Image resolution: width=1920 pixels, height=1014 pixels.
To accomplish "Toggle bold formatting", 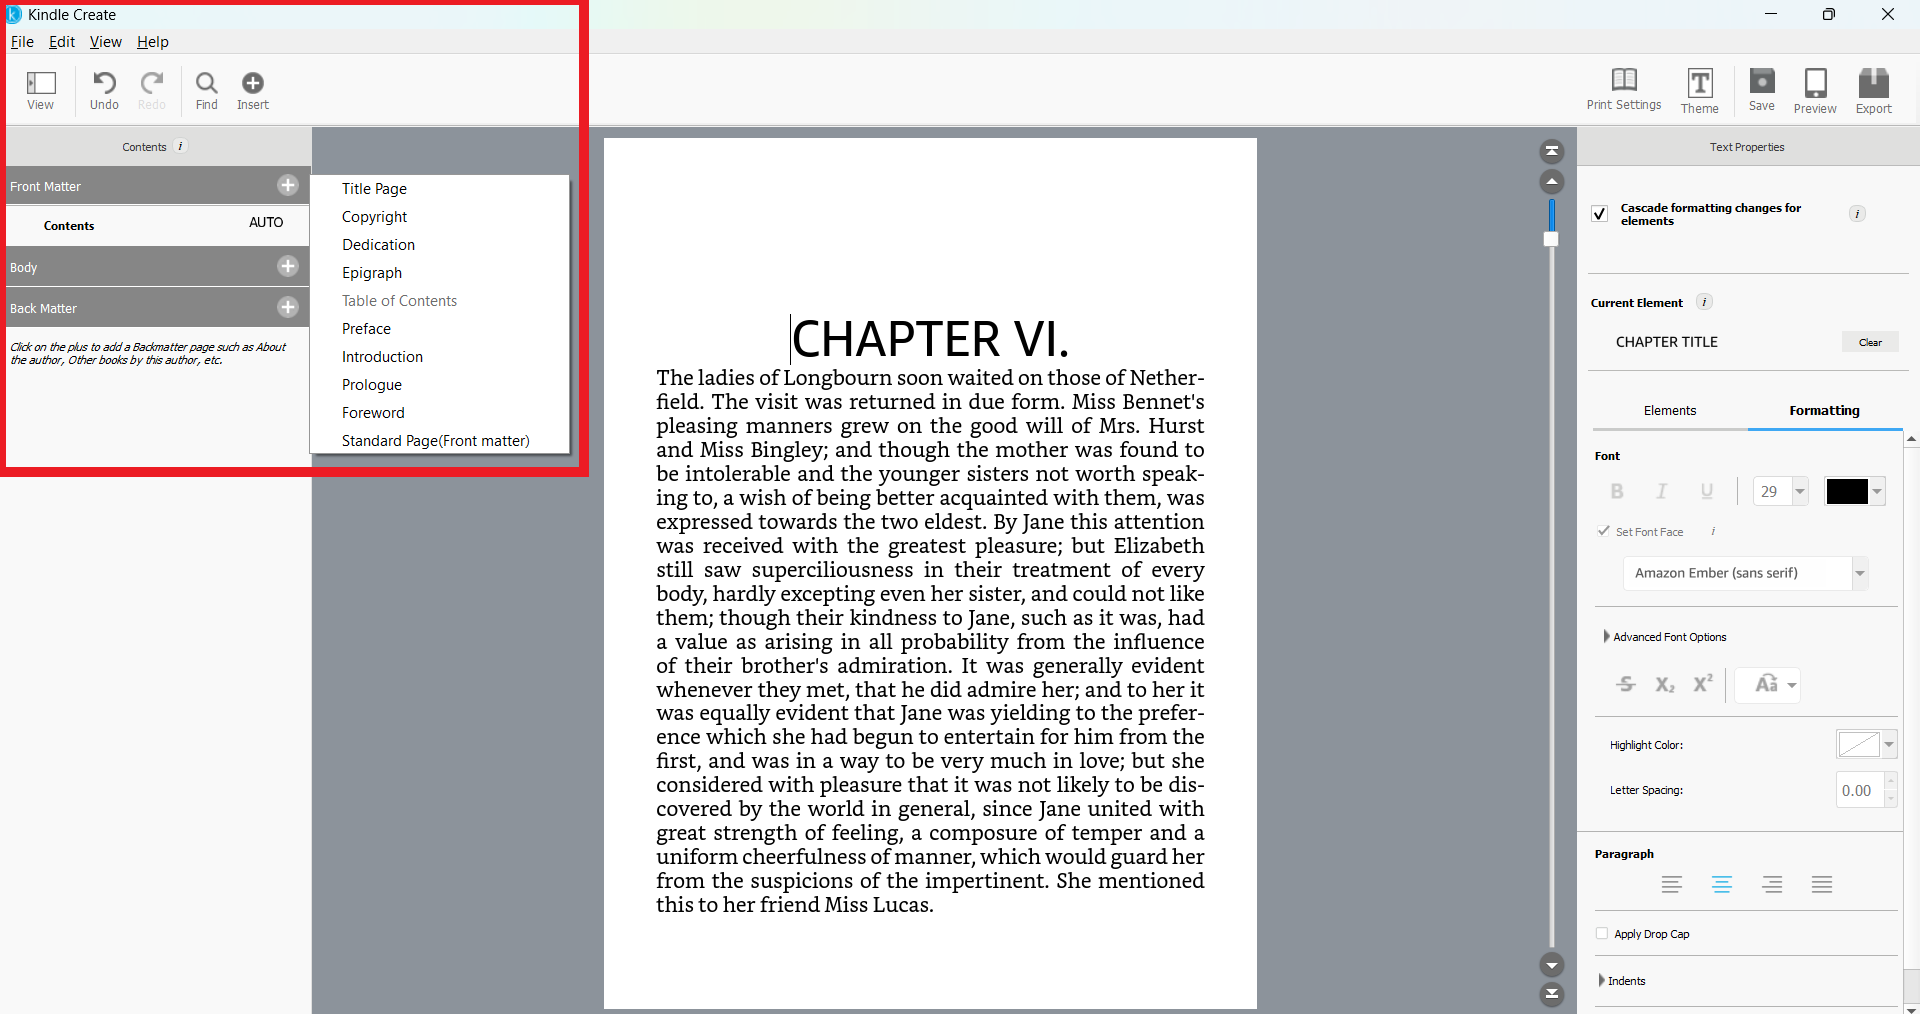I will point(1617,491).
